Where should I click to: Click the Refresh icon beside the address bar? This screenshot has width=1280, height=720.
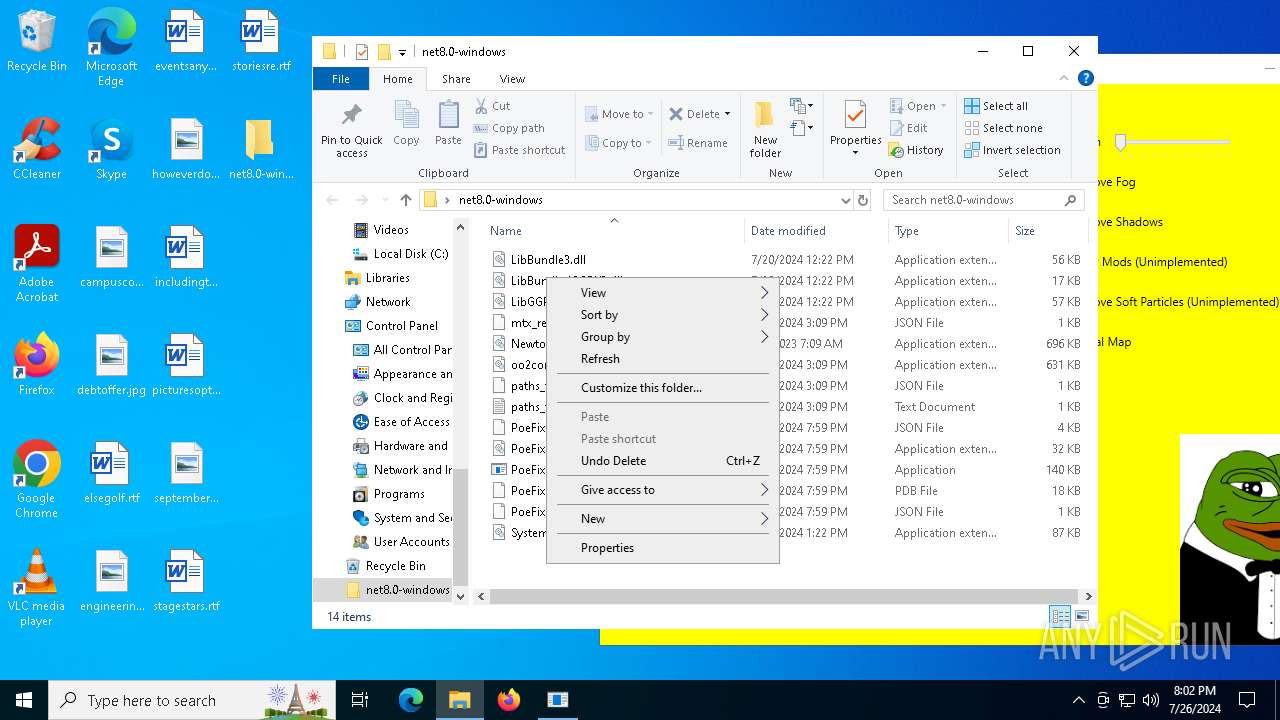tap(863, 200)
